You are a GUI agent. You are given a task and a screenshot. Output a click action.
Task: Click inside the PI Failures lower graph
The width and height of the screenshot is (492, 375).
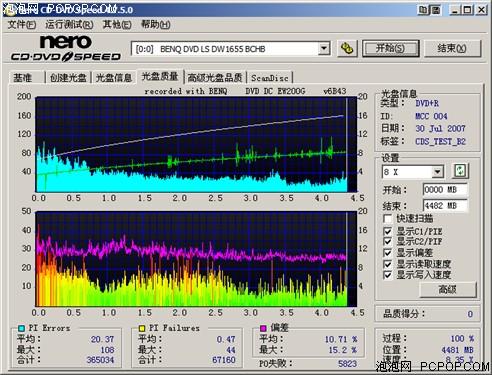(x=196, y=259)
